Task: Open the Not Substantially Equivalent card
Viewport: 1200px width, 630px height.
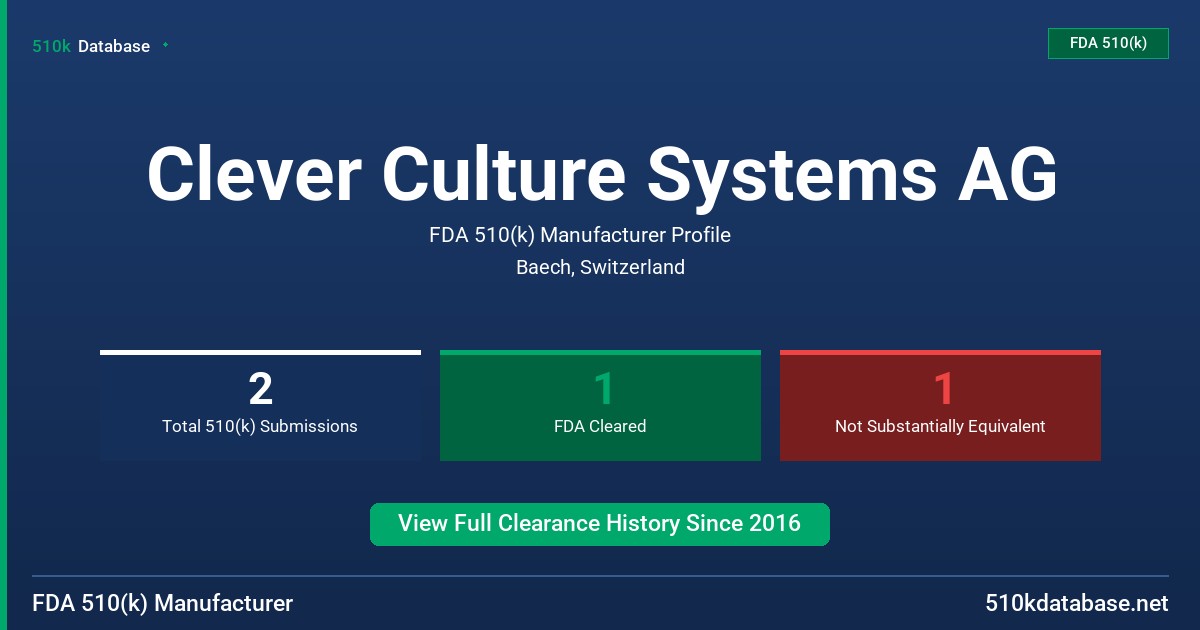Action: 940,406
